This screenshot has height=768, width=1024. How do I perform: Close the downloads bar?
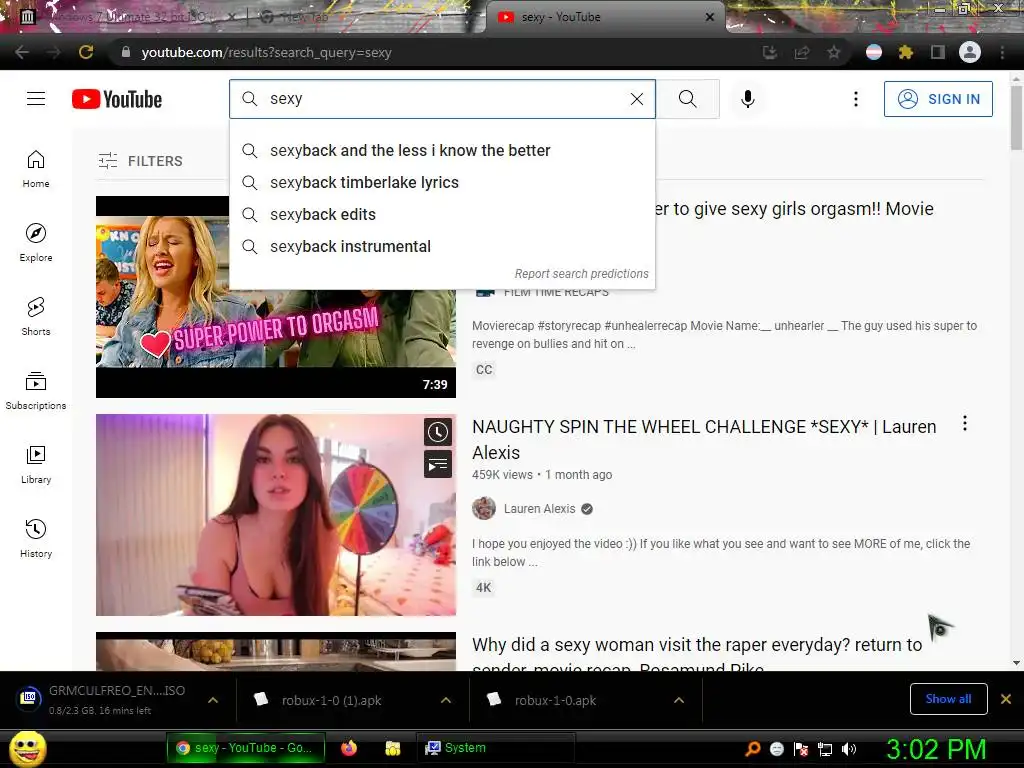pyautogui.click(x=1006, y=699)
